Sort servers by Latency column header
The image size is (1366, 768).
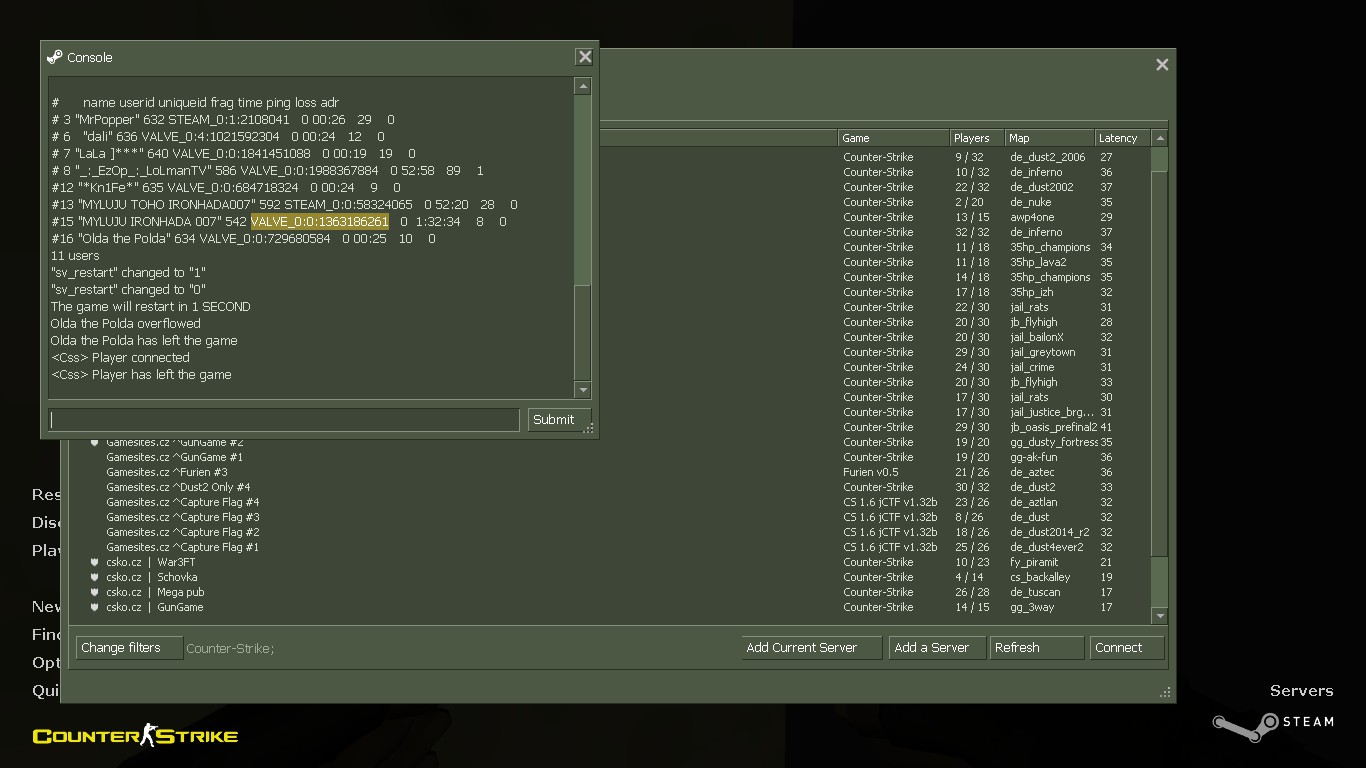(1122, 138)
